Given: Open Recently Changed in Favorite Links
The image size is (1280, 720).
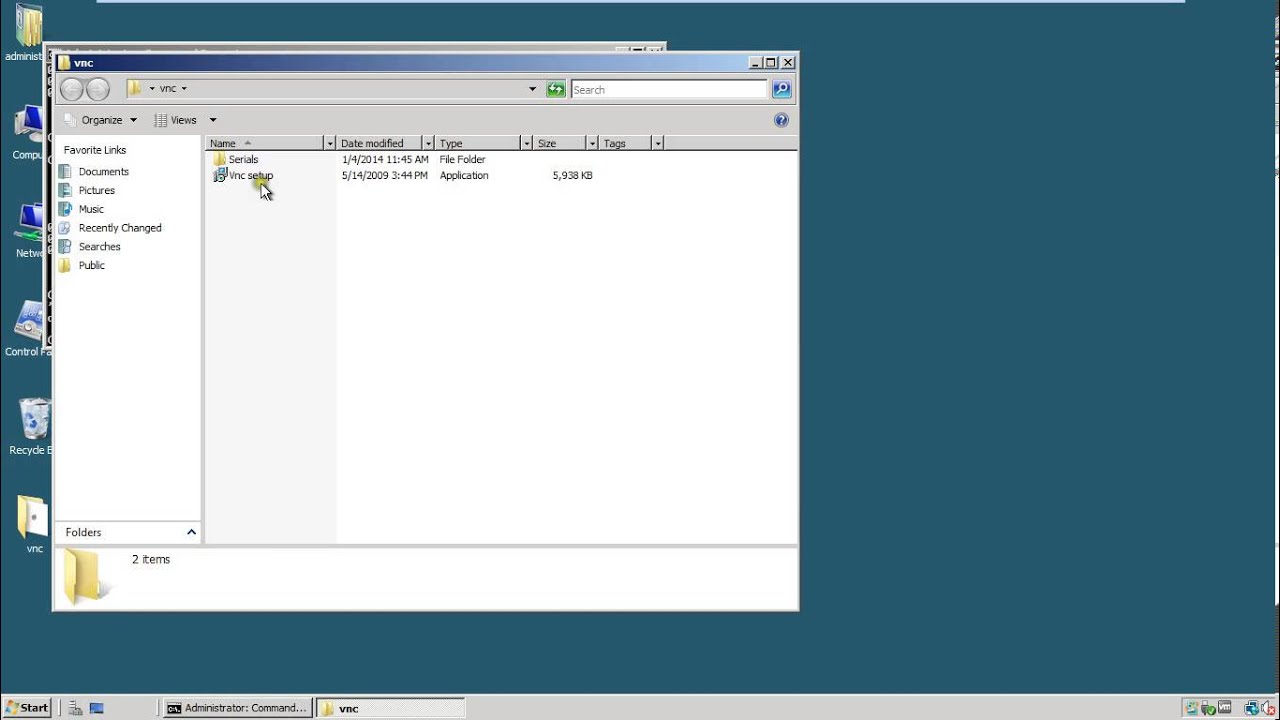Looking at the screenshot, I should point(120,228).
